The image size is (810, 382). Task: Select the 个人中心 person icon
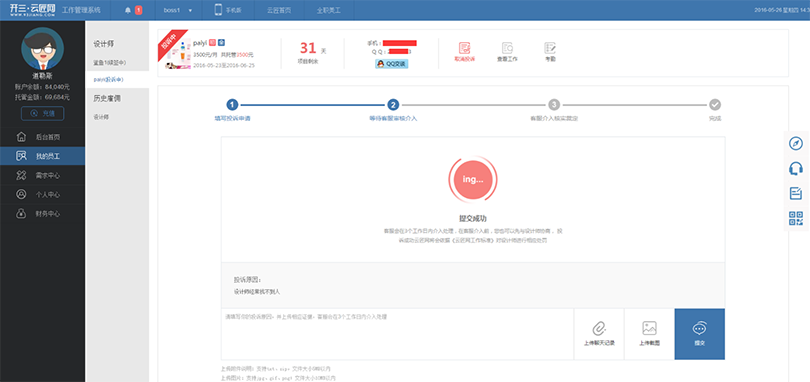pos(21,194)
